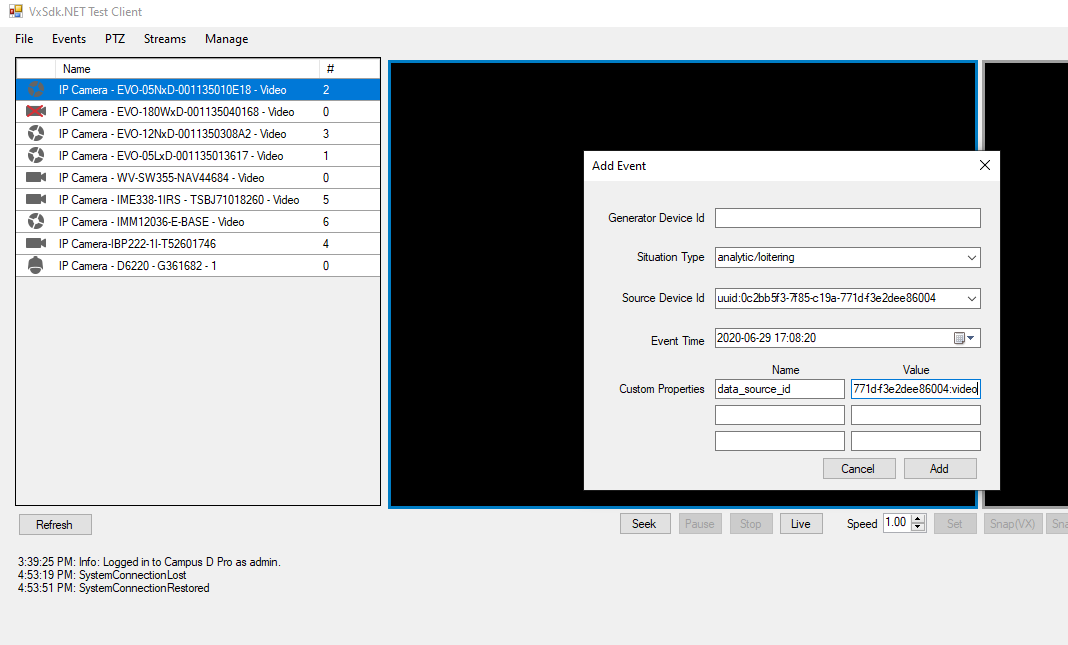Open the File menu

[x=24, y=39]
